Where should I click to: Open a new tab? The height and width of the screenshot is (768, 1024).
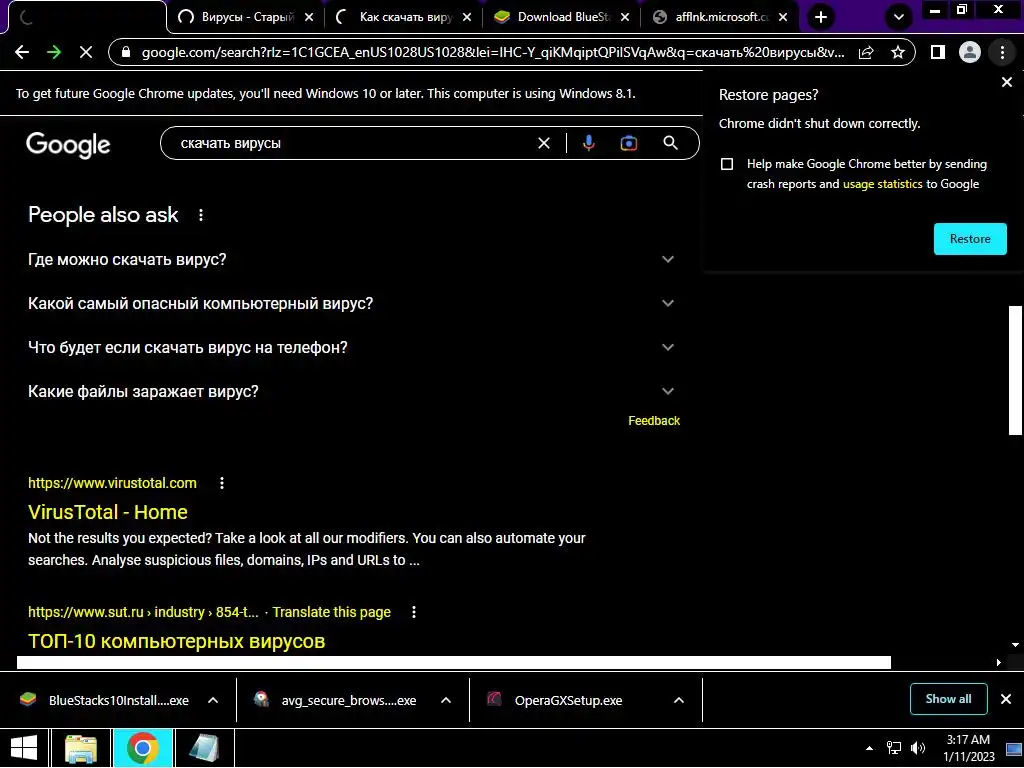pos(821,17)
